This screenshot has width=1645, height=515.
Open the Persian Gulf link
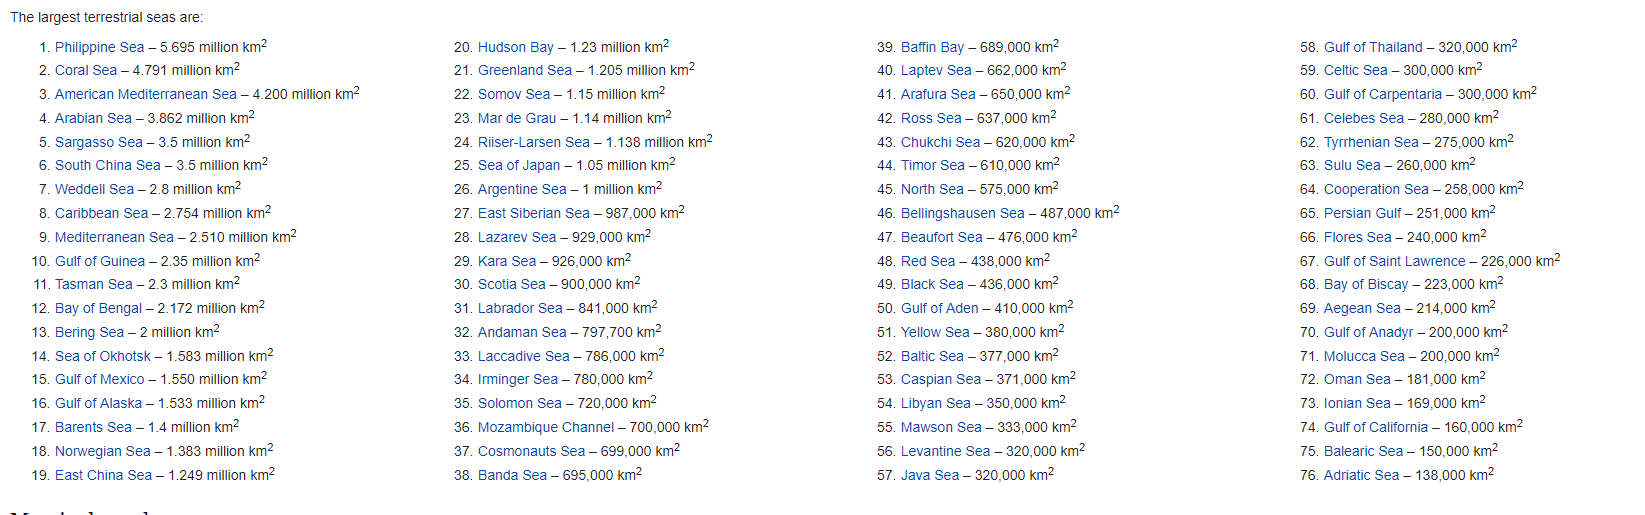click(1362, 214)
